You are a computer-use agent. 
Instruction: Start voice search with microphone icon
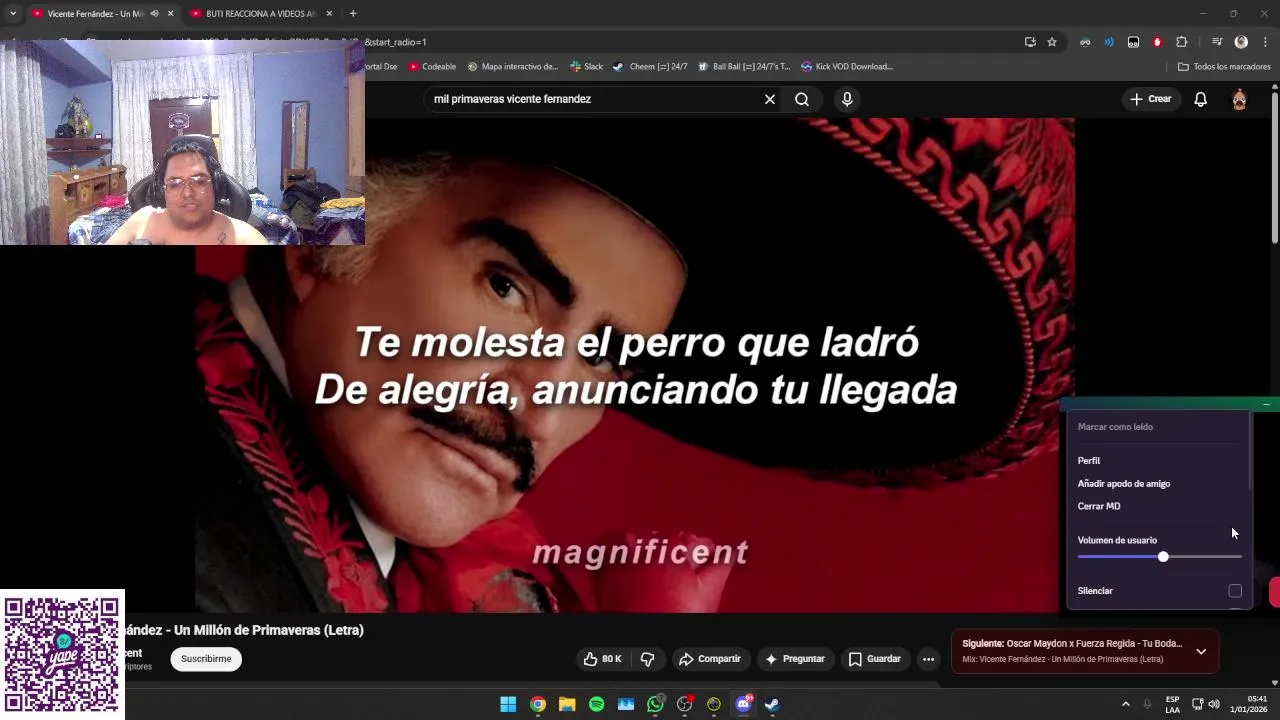(847, 99)
